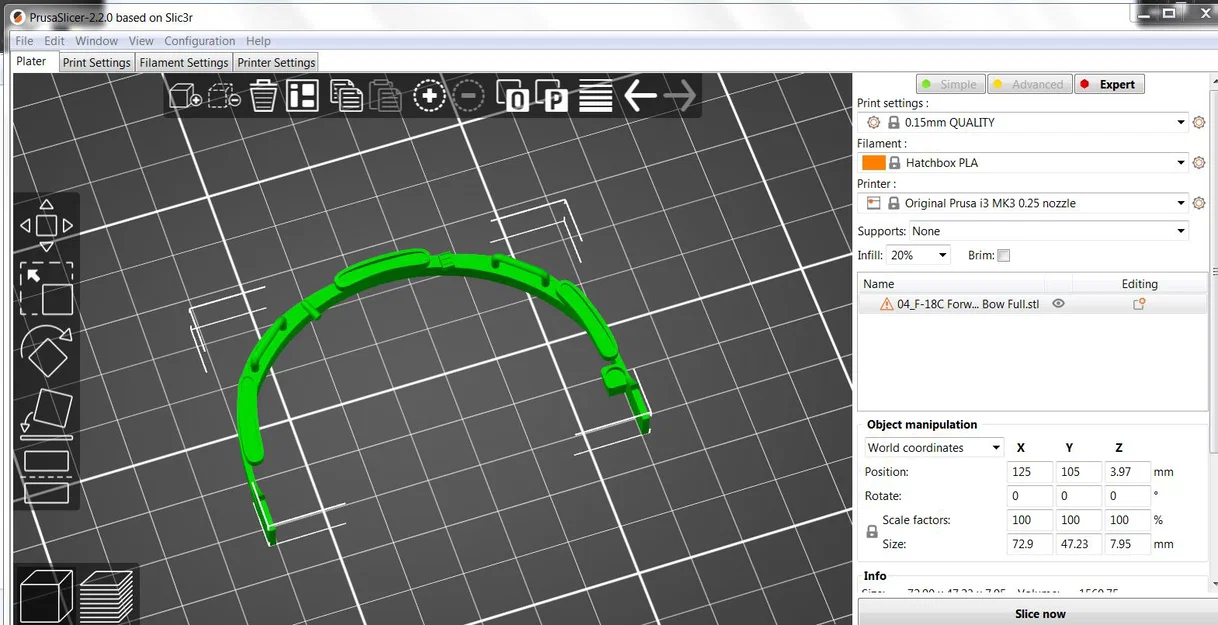Click the Scale factors X input field
This screenshot has width=1218, height=625.
pos(1030,520)
